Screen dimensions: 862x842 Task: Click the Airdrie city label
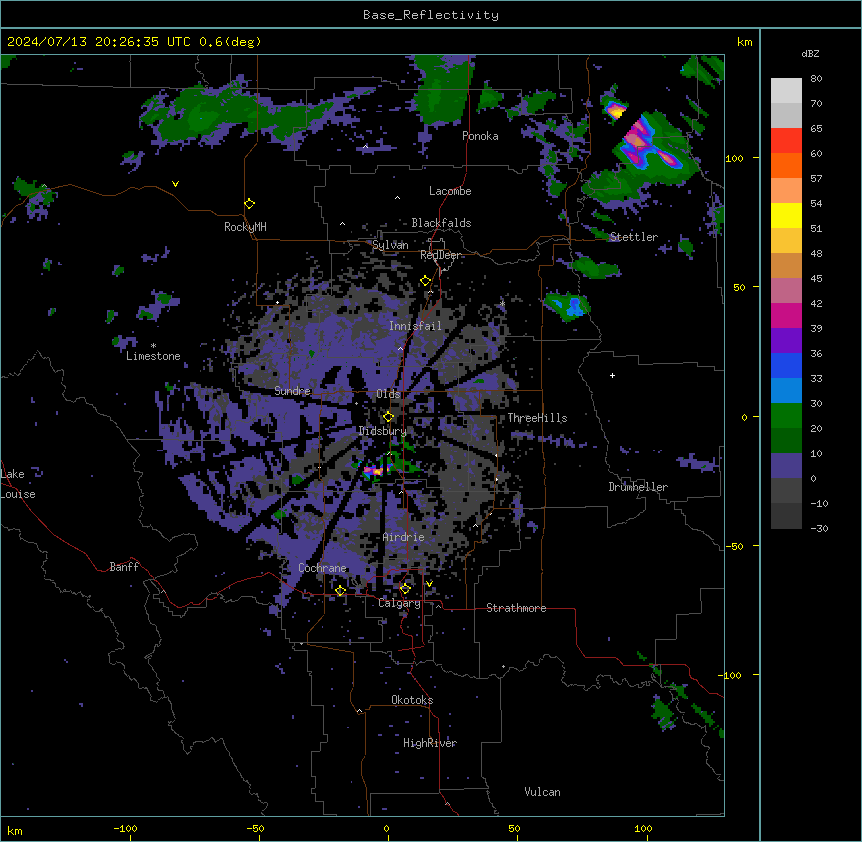click(403, 537)
